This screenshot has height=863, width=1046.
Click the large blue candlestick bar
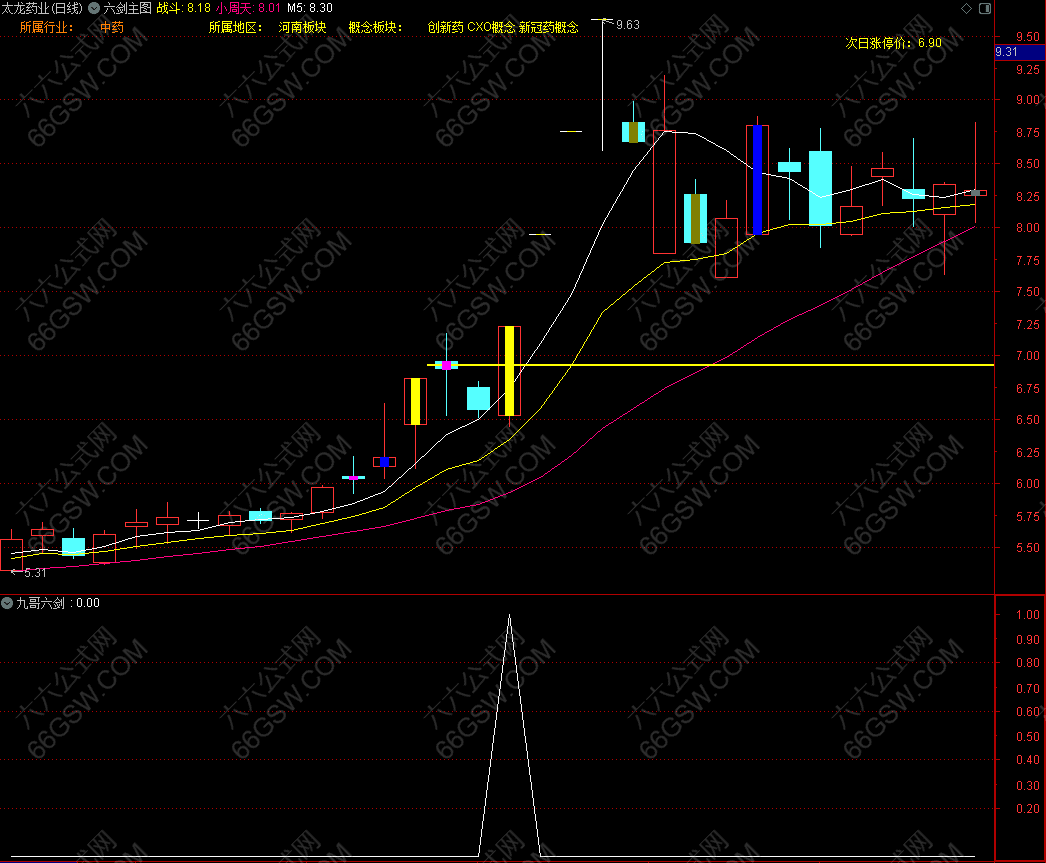pos(757,180)
